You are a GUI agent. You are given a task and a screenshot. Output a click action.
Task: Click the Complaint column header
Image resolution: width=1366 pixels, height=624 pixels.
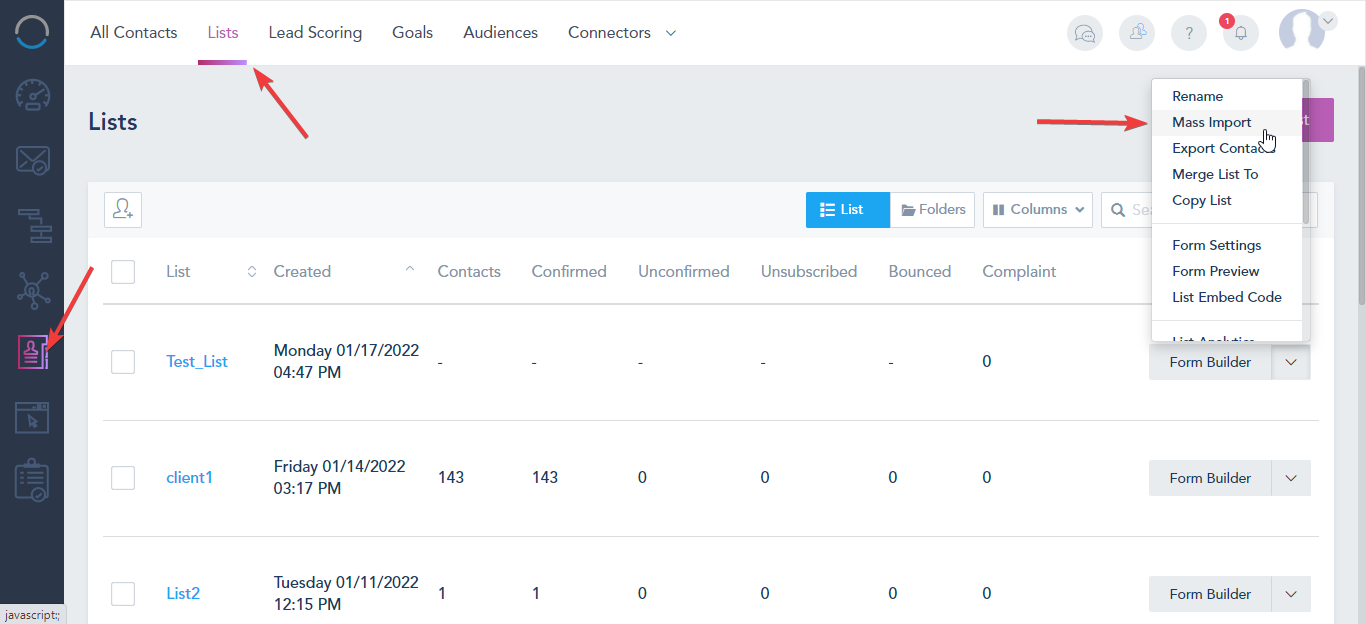click(1019, 271)
